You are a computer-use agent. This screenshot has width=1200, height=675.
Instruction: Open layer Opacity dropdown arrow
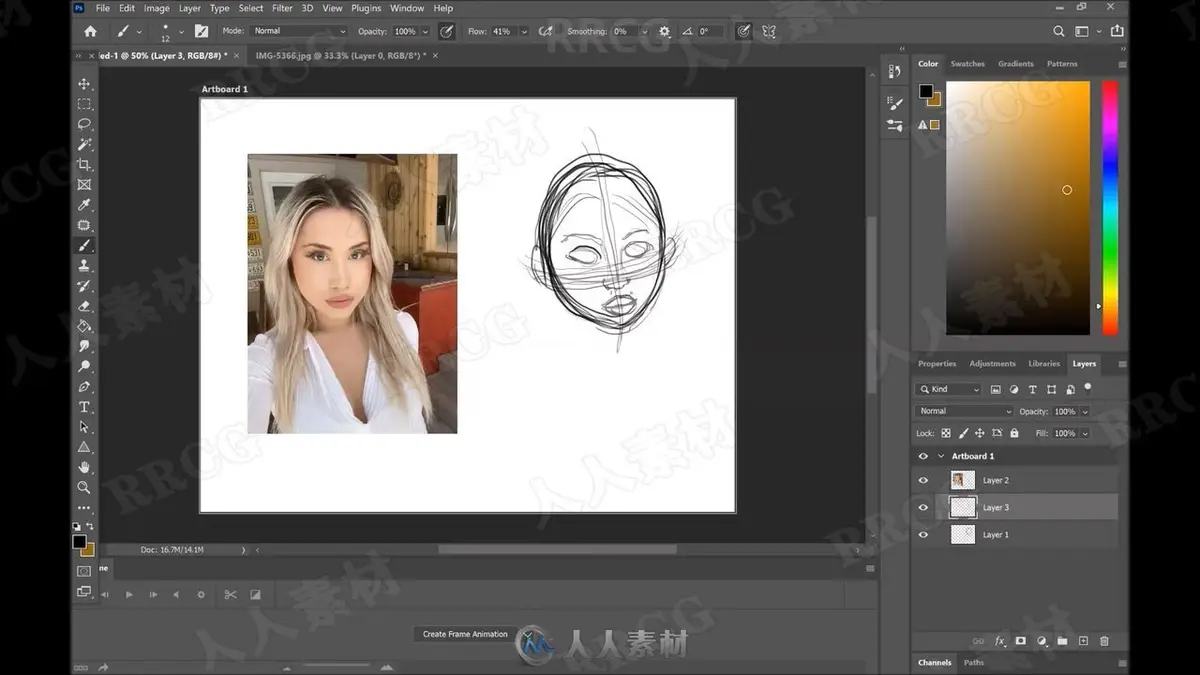coord(1085,411)
